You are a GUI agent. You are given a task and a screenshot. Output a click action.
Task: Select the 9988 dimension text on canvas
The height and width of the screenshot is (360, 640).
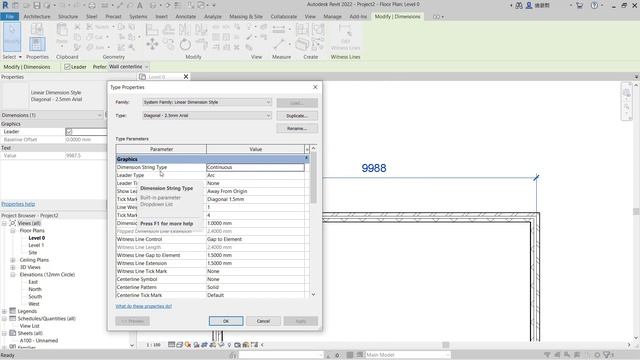pyautogui.click(x=374, y=168)
